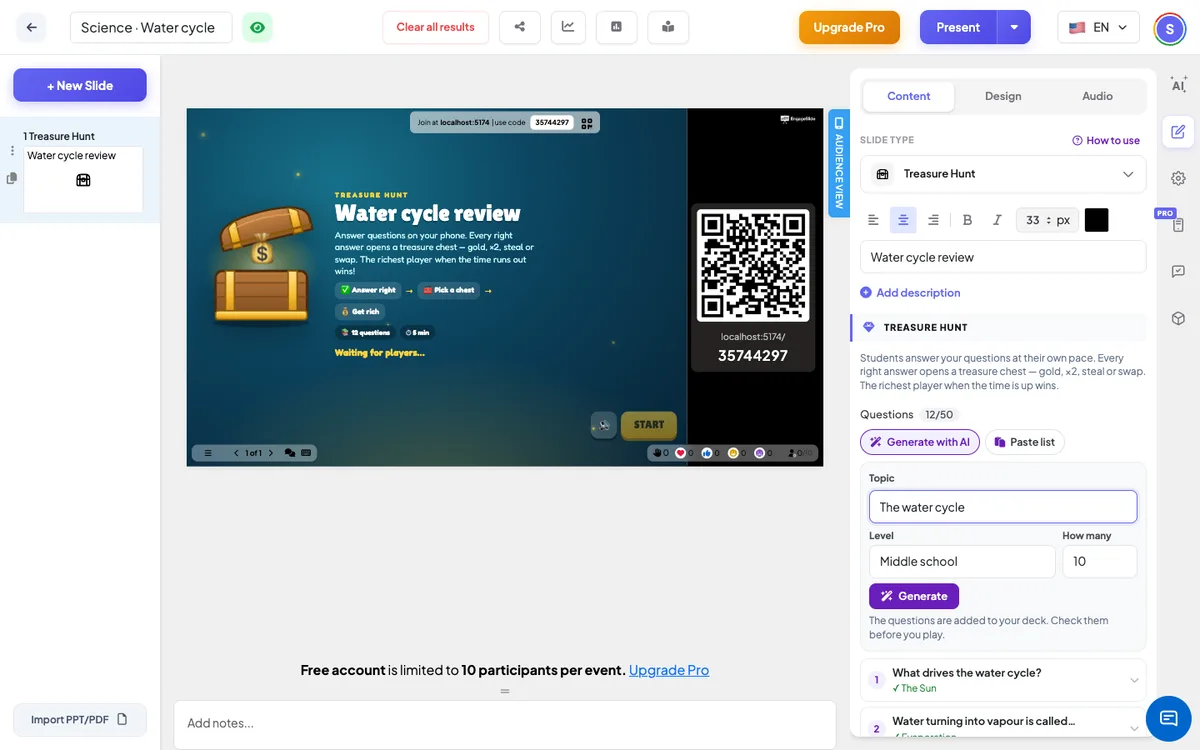Toggle bold formatting
Viewport: 1200px width, 750px height.
click(x=967, y=220)
